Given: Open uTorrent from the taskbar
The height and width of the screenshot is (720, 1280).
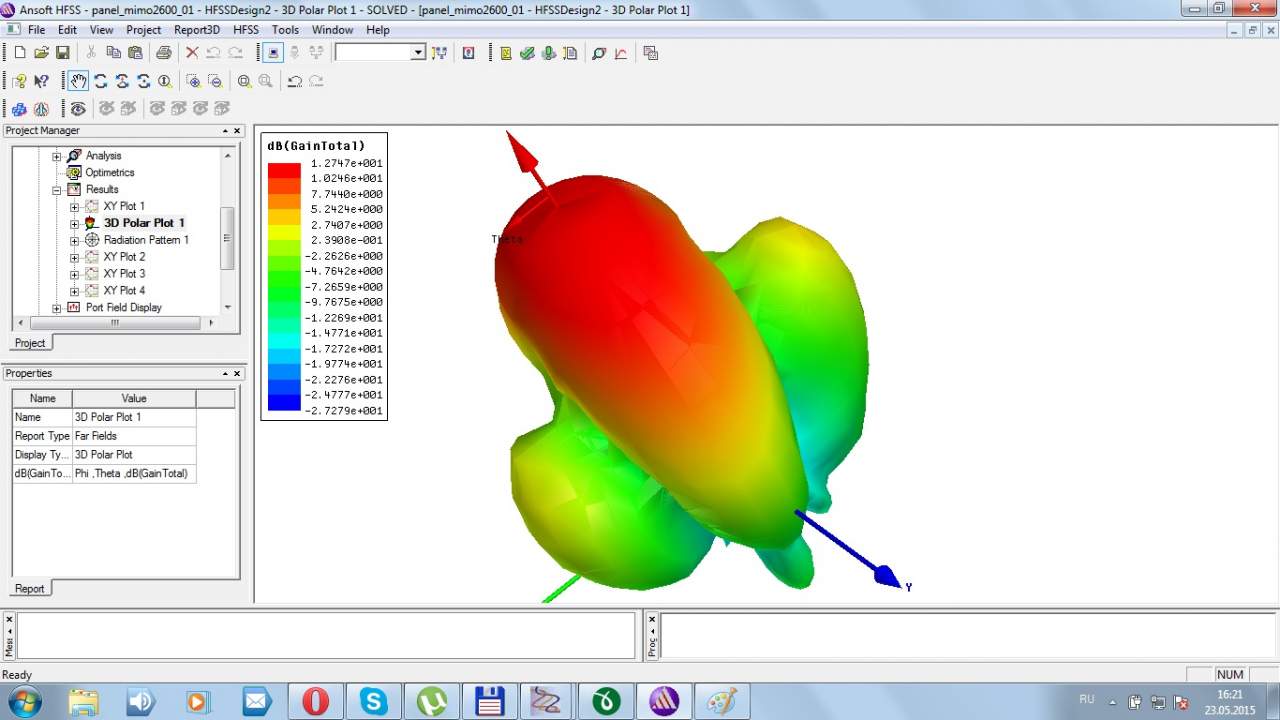Looking at the screenshot, I should click(431, 701).
